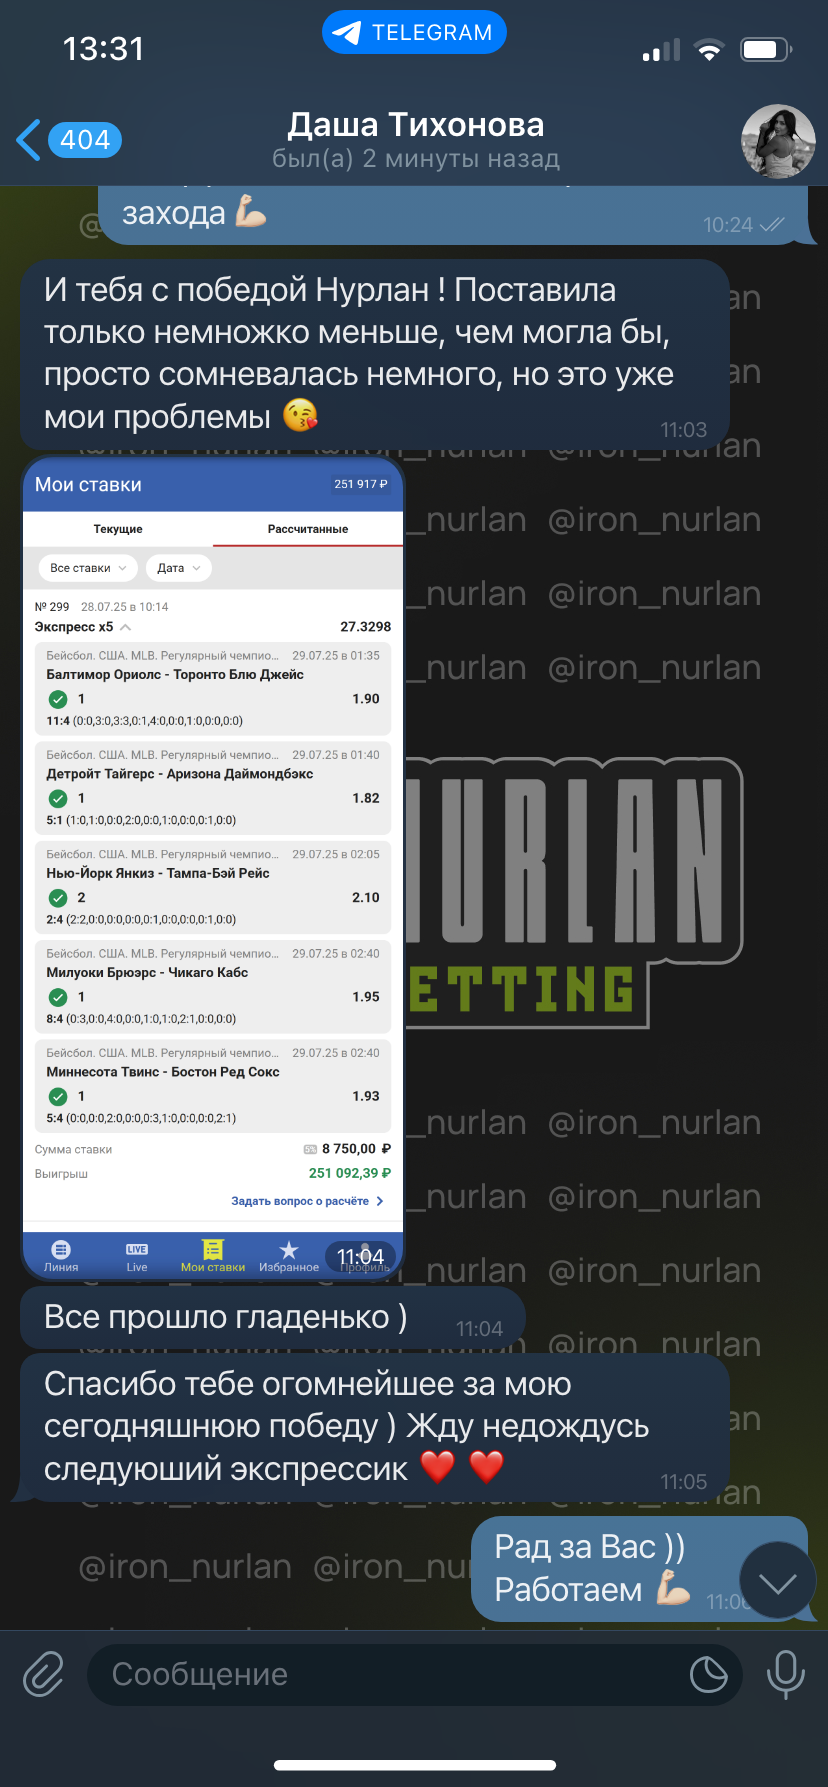Tap the Выигрыш amount 251 092,39 ₽
The height and width of the screenshot is (1787, 828).
pos(350,1173)
